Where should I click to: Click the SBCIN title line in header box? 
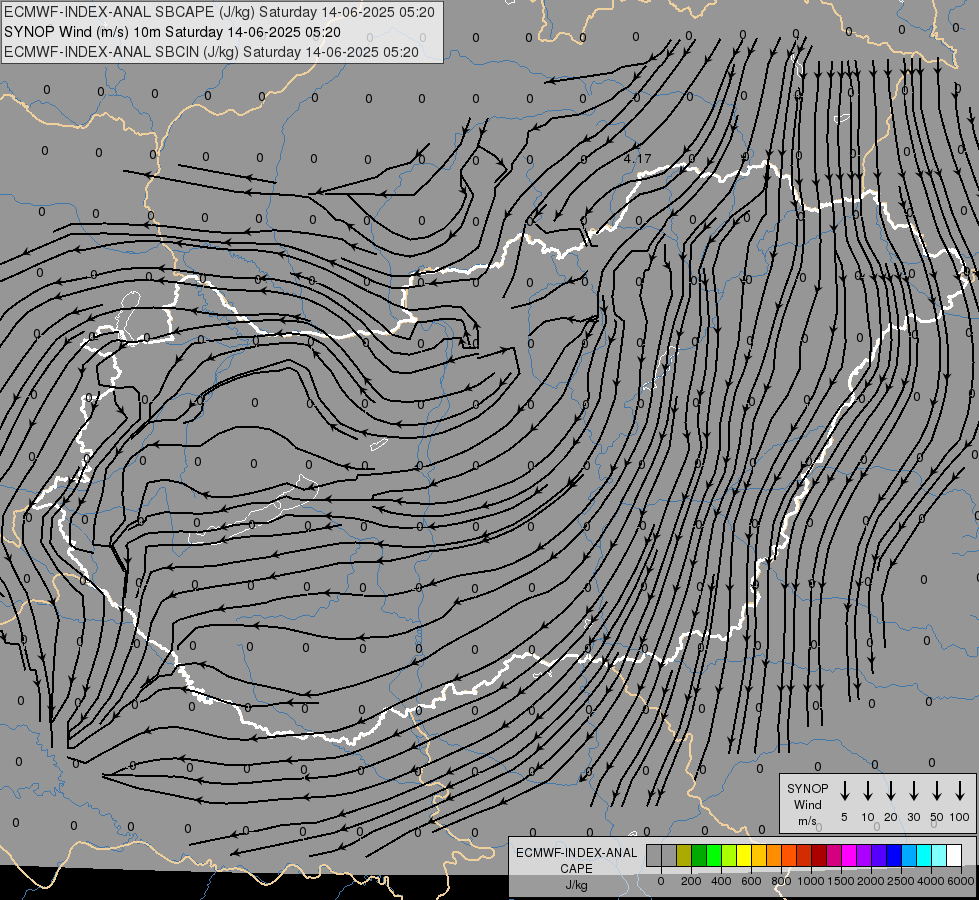click(x=211, y=52)
